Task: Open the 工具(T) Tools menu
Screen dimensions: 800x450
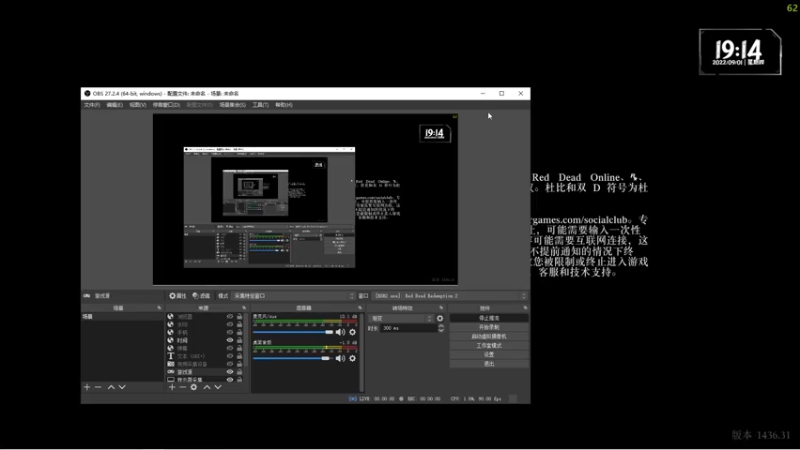Action: [260, 105]
